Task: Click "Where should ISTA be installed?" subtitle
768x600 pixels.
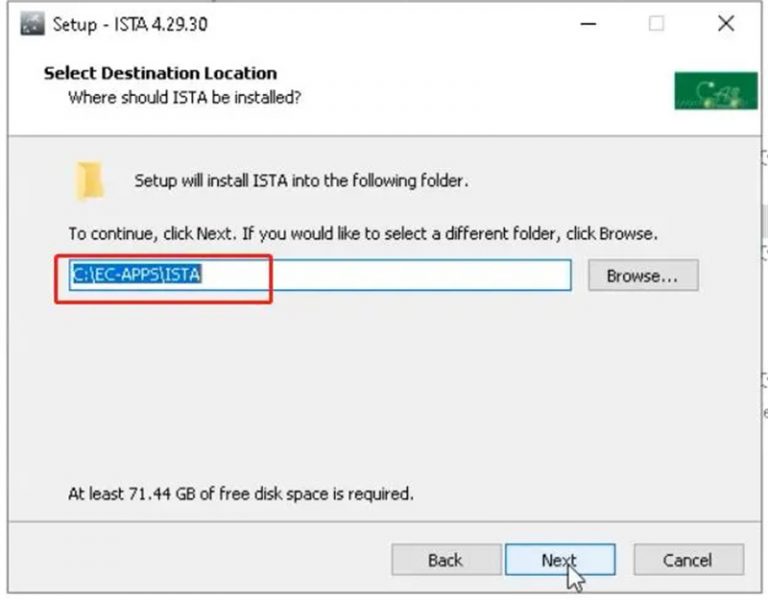Action: (x=184, y=97)
